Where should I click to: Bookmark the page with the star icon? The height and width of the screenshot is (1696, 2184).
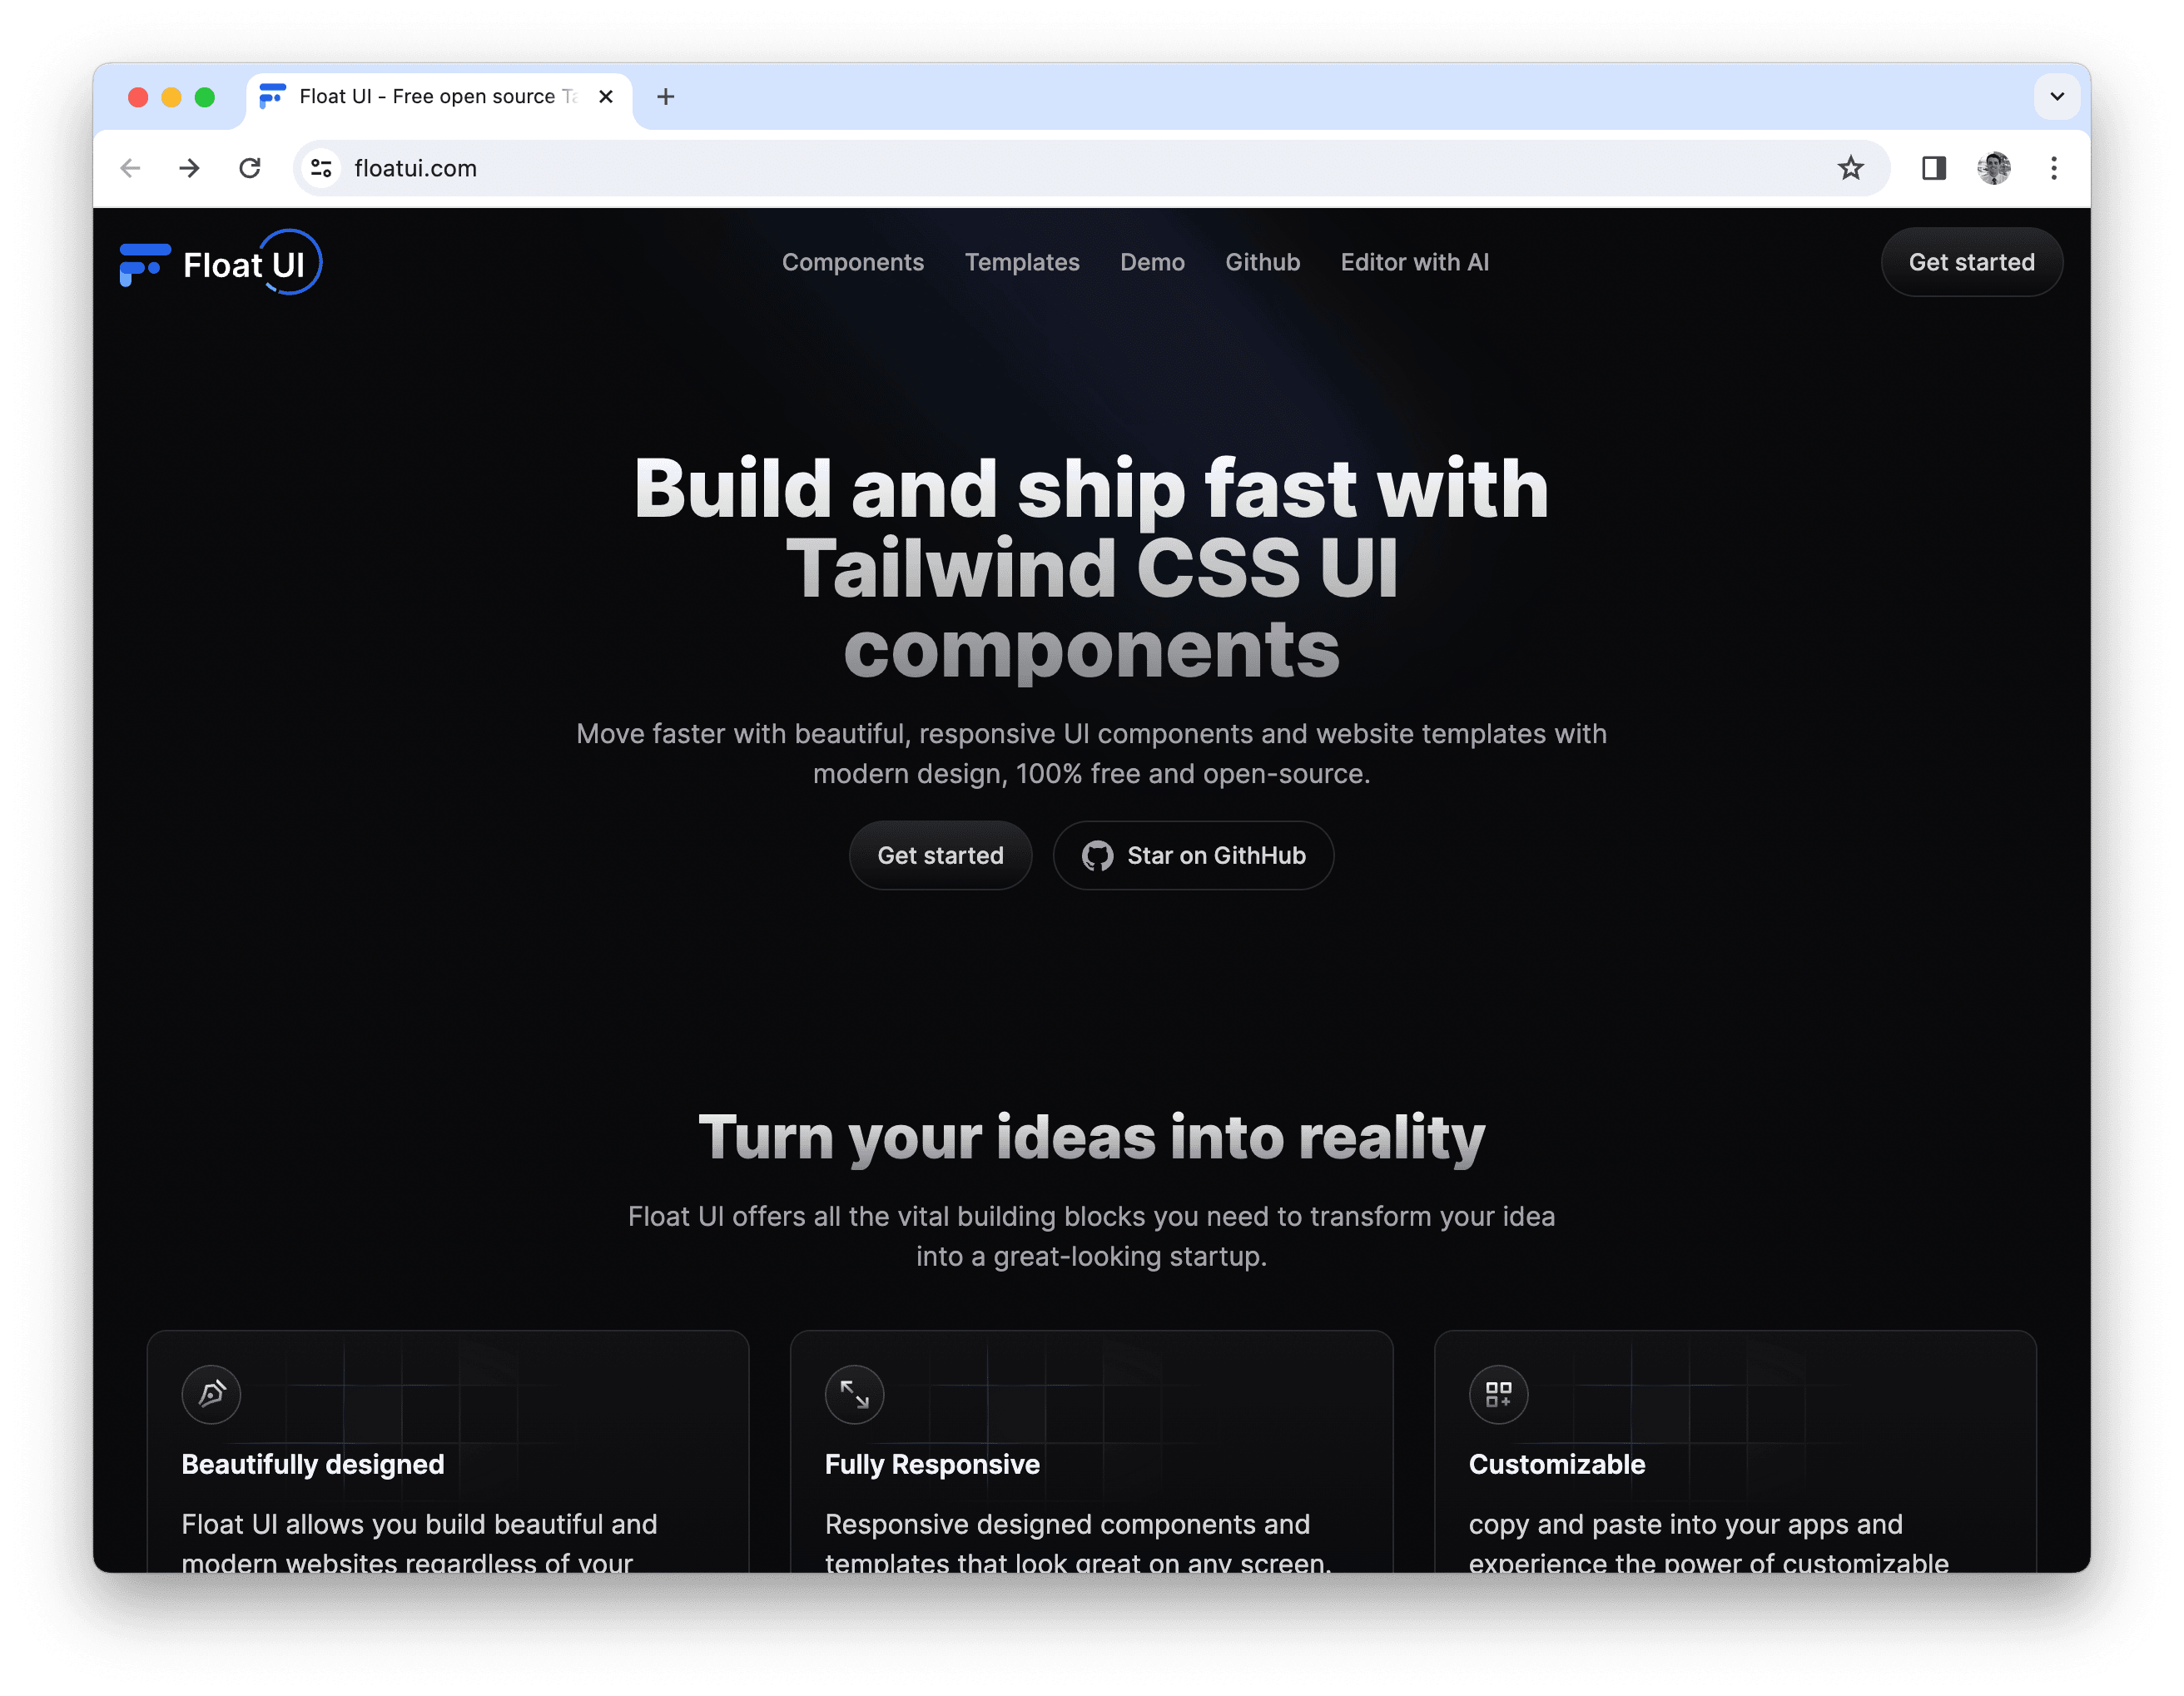click(x=1853, y=168)
